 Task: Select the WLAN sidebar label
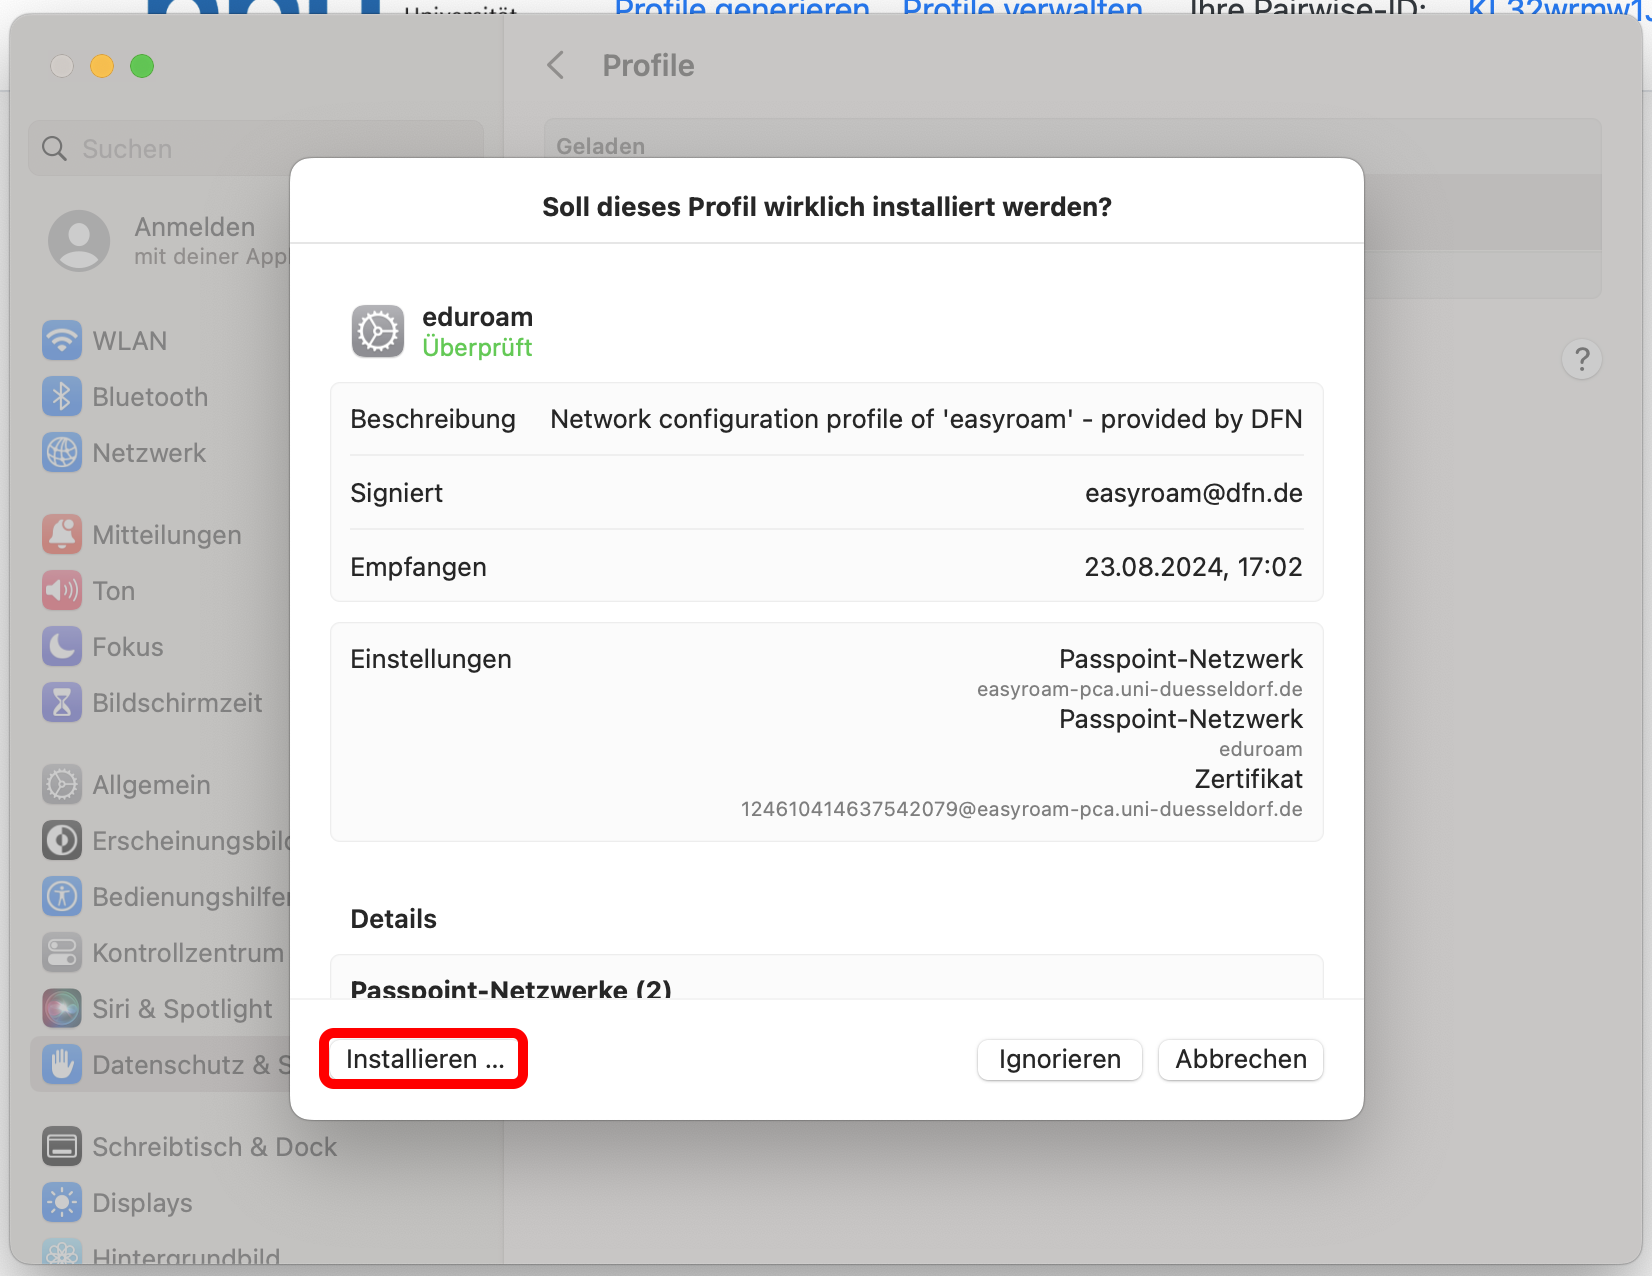click(x=130, y=341)
